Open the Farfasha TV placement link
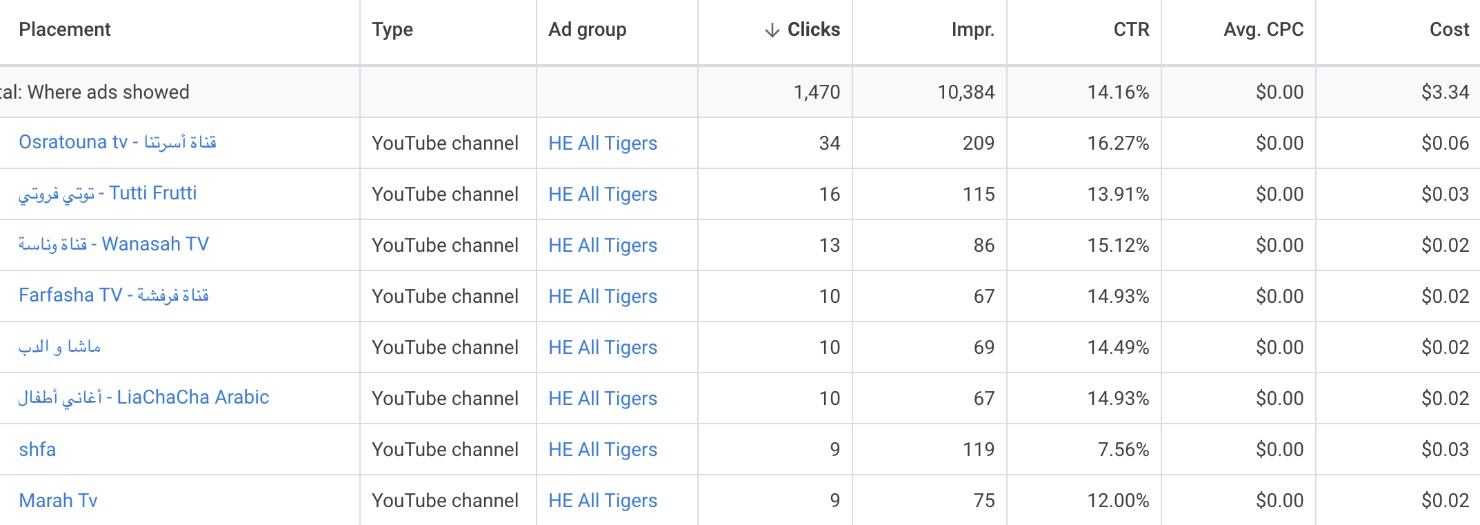 pyautogui.click(x=113, y=295)
